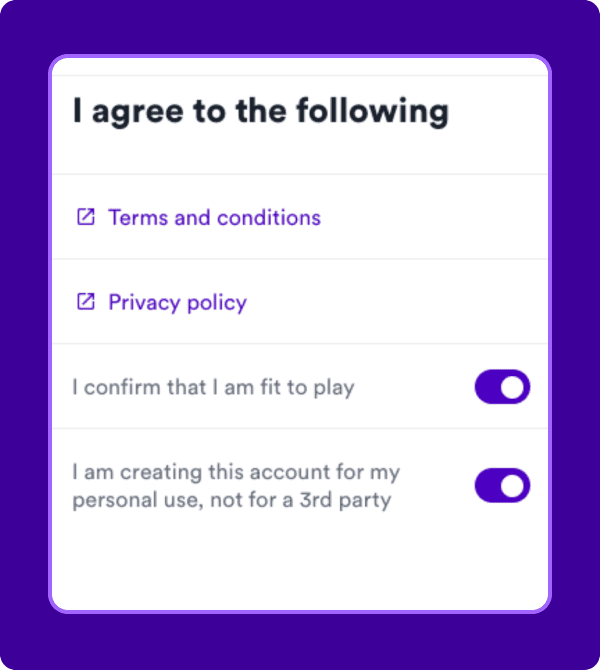Click the word "policy" in the second link
This screenshot has height=670, width=600.
[217, 302]
